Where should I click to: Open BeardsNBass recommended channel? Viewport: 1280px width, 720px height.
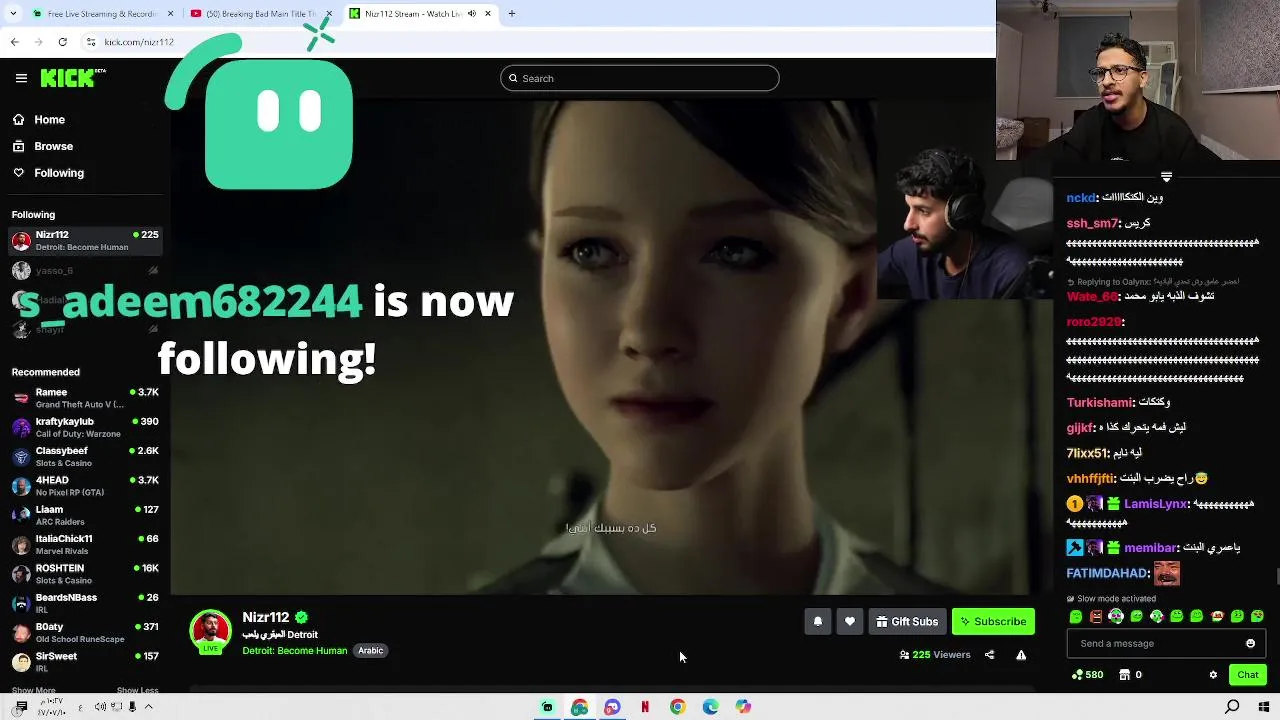[85, 603]
